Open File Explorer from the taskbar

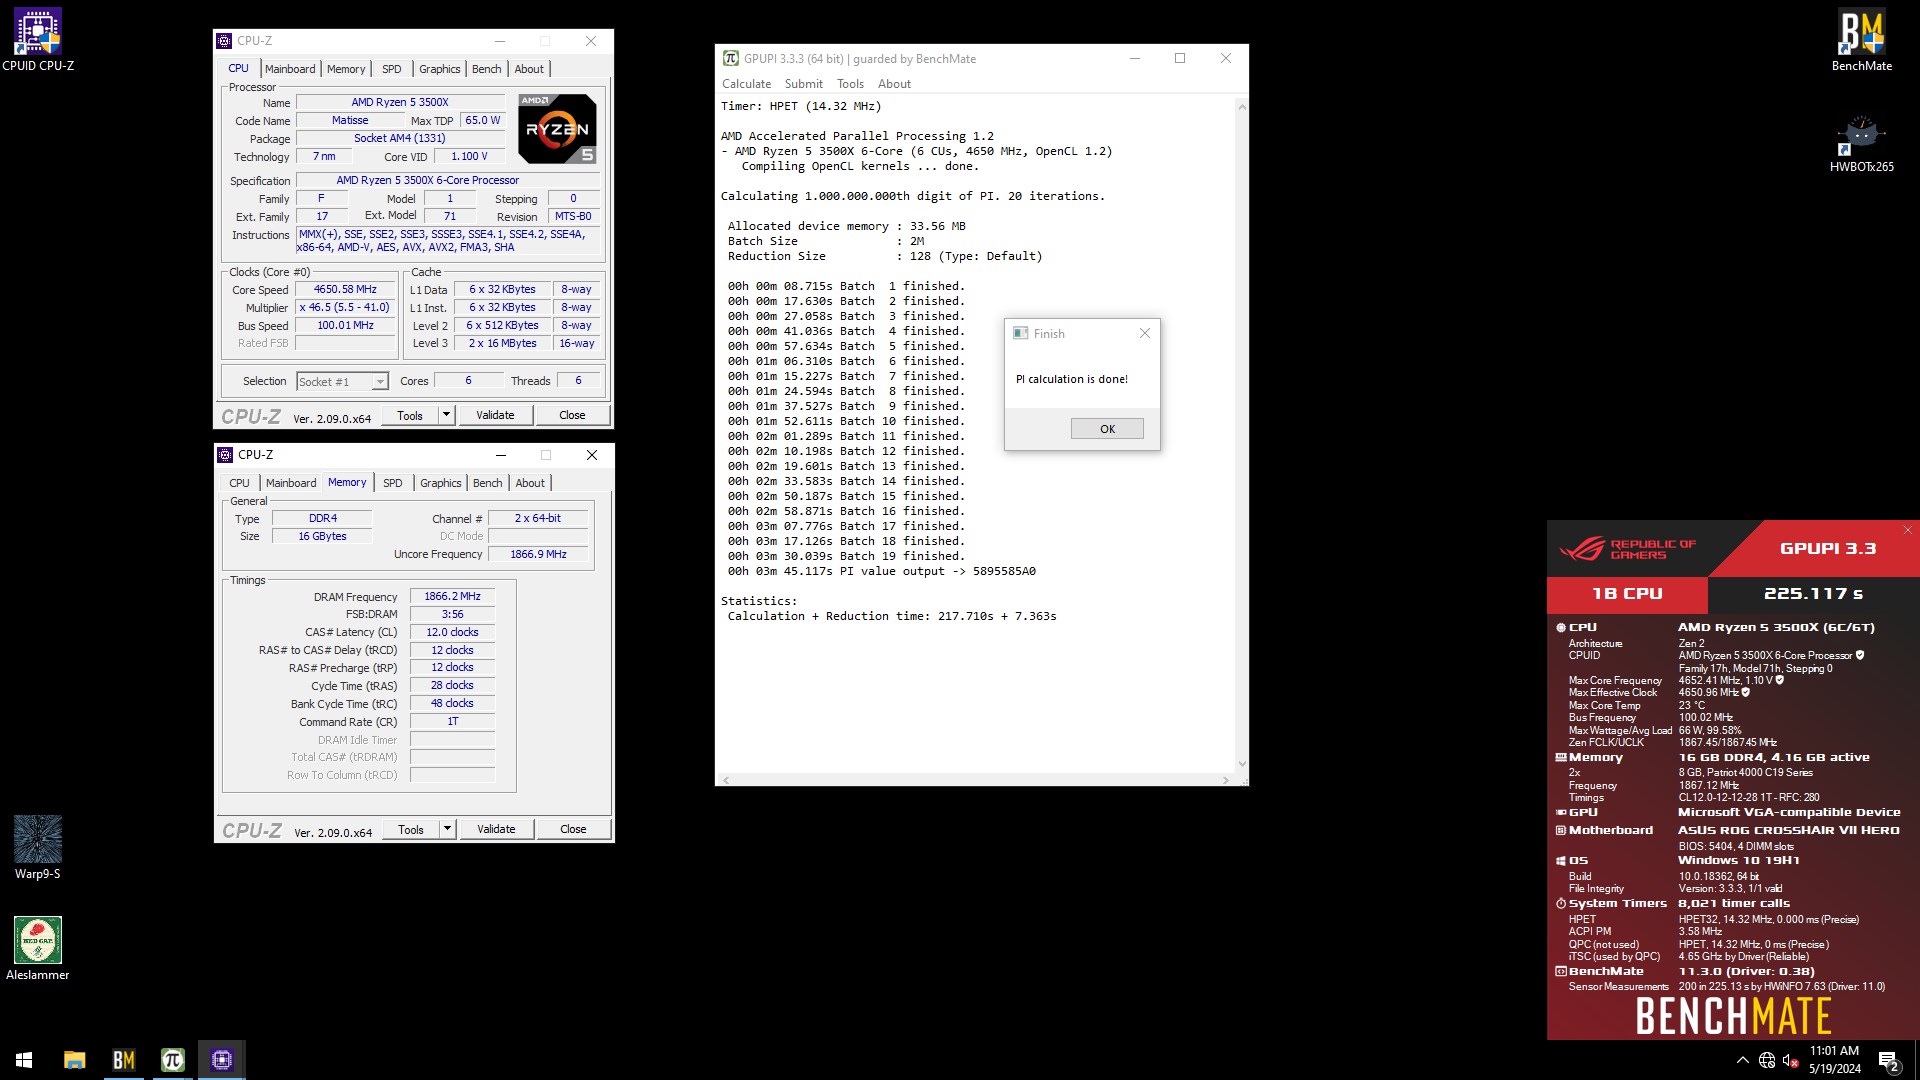coord(75,1059)
